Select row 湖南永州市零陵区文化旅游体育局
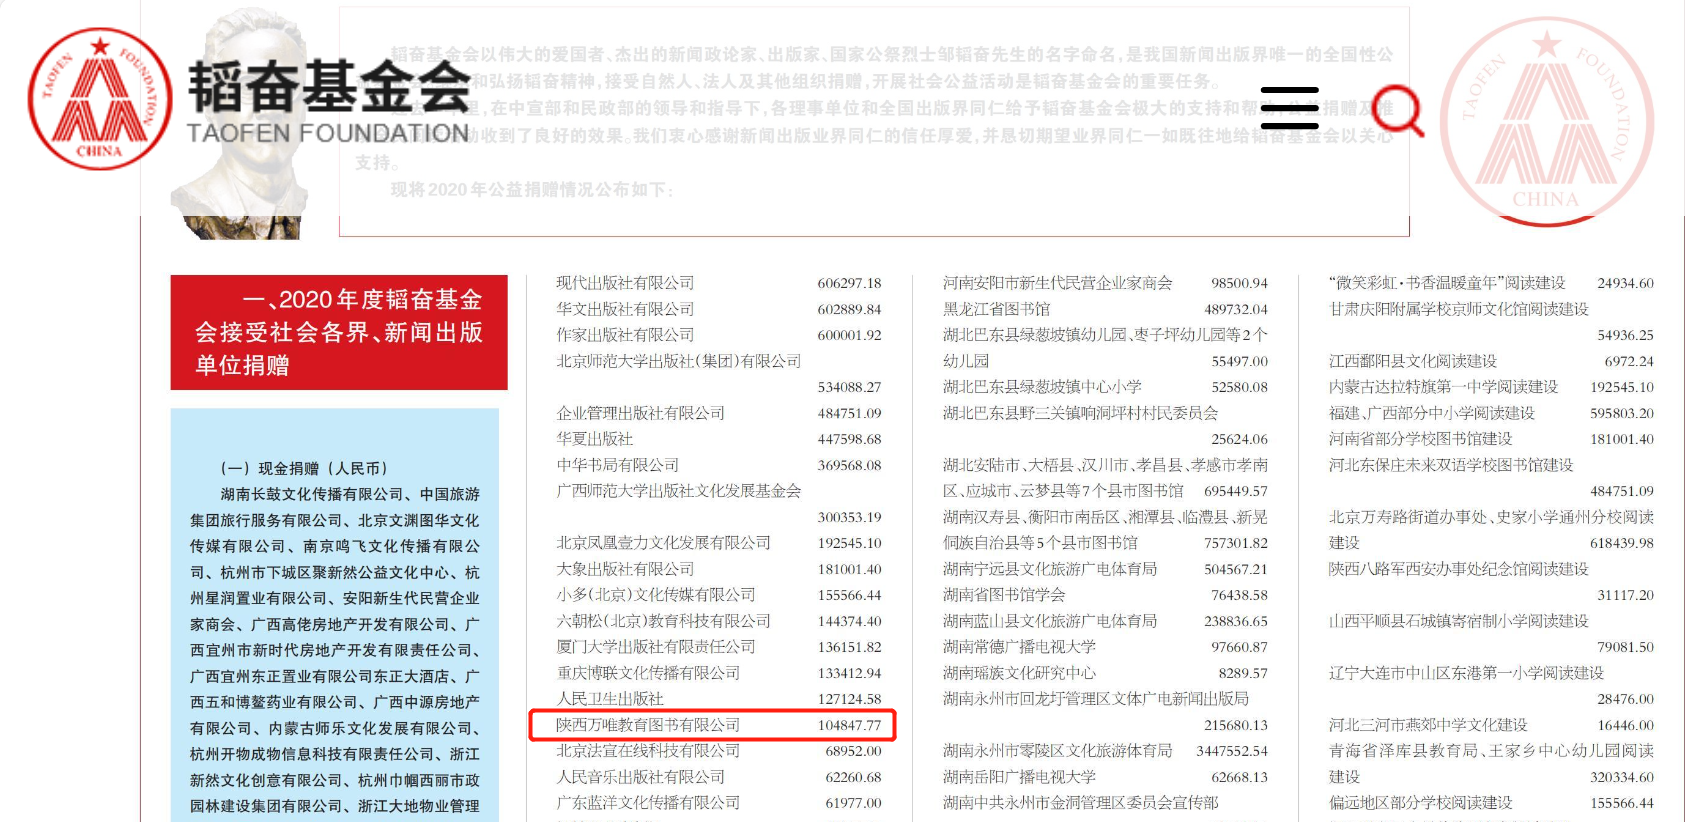This screenshot has width=1685, height=822. 1105,751
